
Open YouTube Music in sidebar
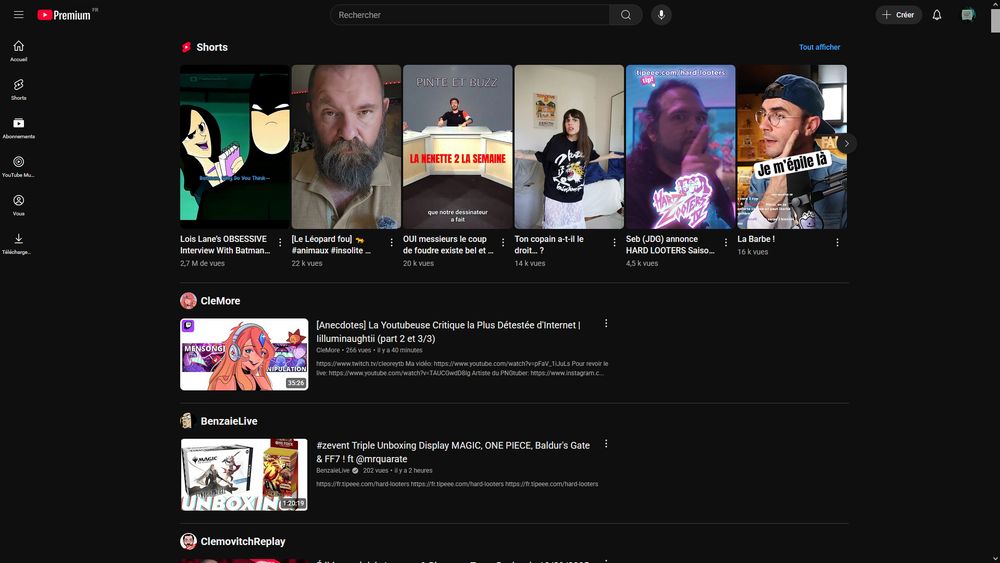point(18,167)
